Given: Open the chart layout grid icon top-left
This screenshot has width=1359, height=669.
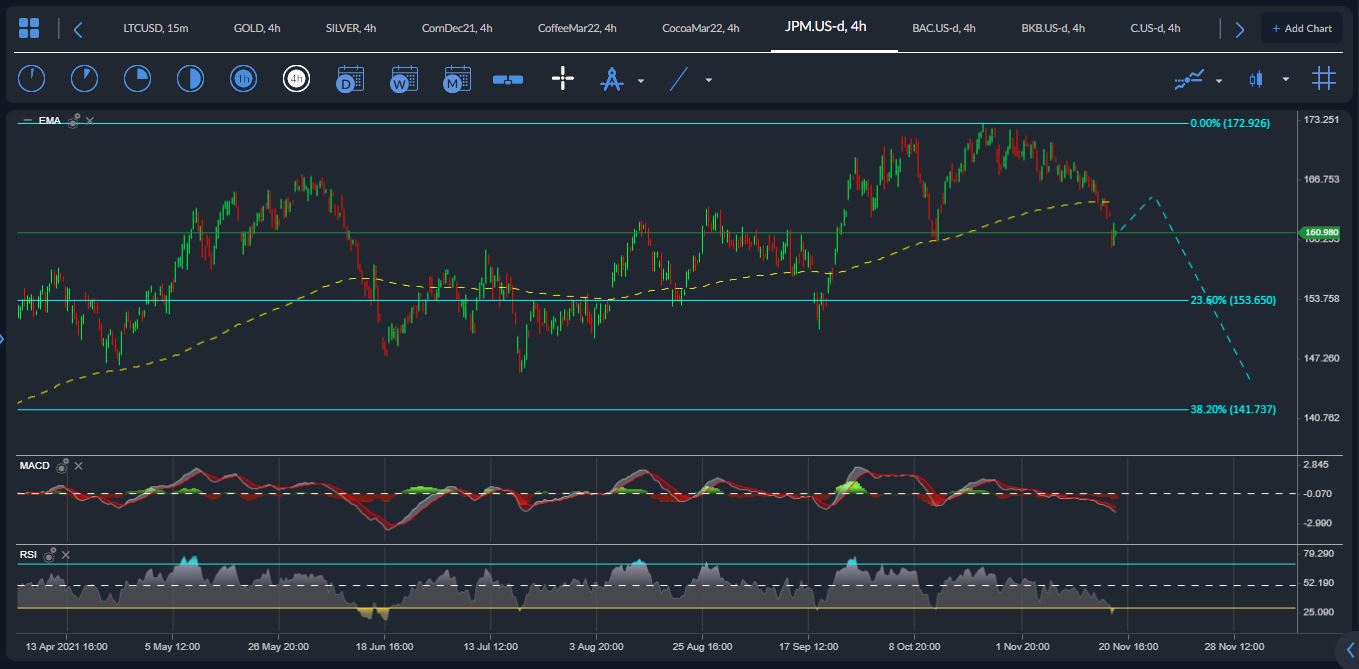Looking at the screenshot, I should (x=29, y=28).
